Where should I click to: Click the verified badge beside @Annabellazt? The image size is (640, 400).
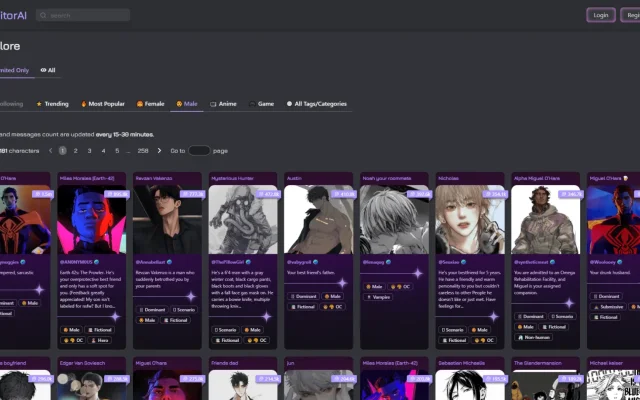tap(169, 262)
